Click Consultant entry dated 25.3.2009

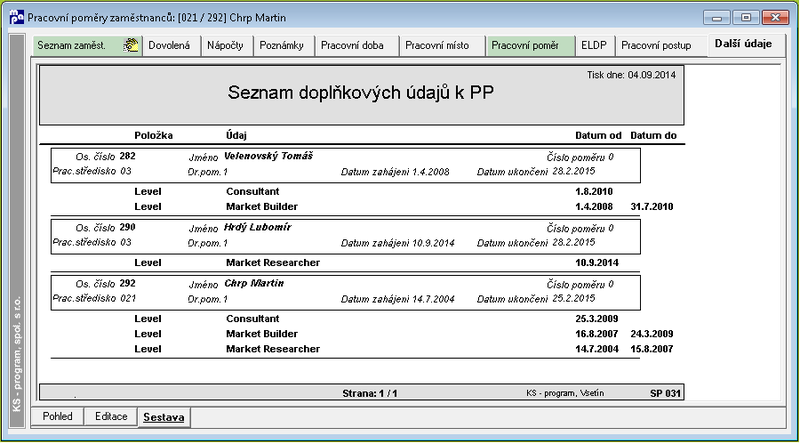coord(253,319)
